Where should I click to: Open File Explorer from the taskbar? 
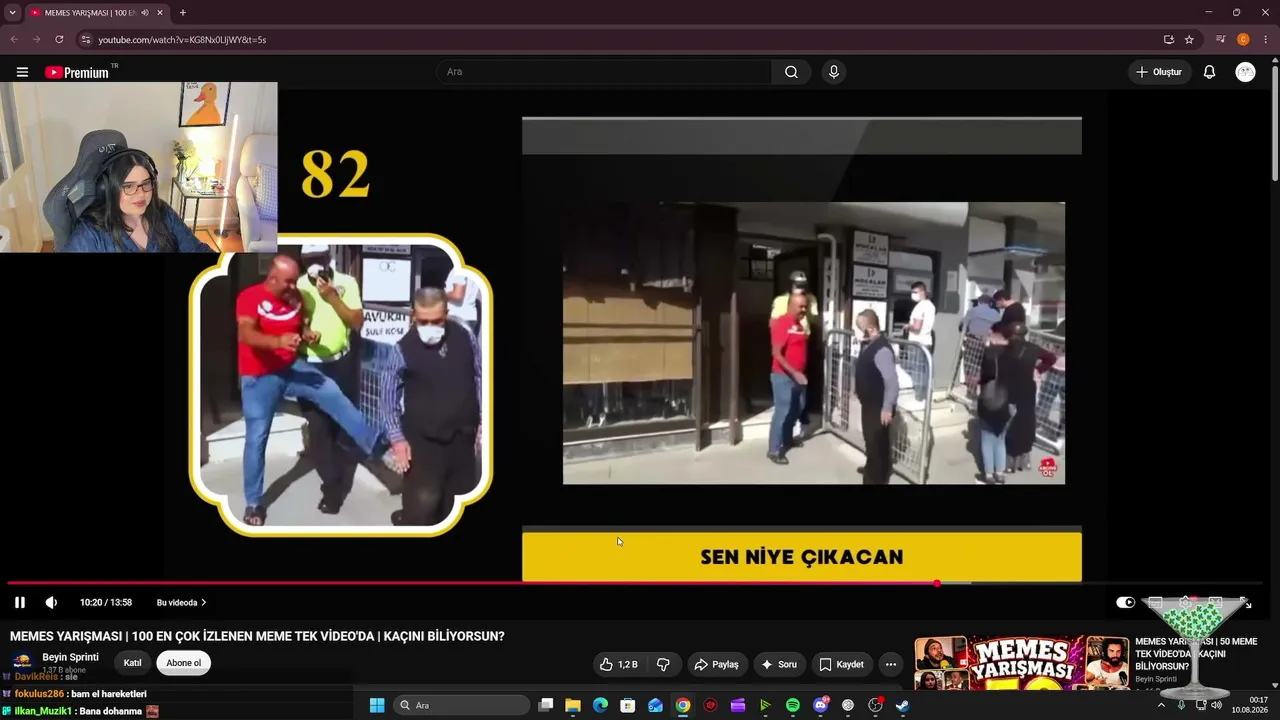573,705
